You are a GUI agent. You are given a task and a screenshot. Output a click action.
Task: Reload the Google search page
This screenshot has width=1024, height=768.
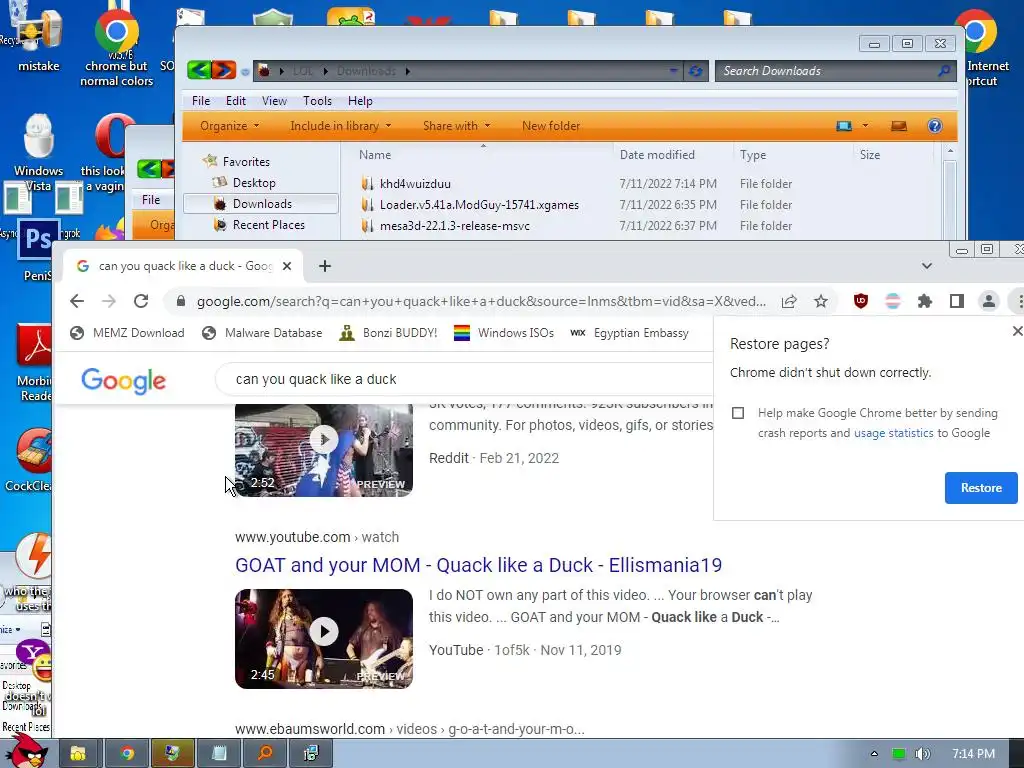(141, 301)
